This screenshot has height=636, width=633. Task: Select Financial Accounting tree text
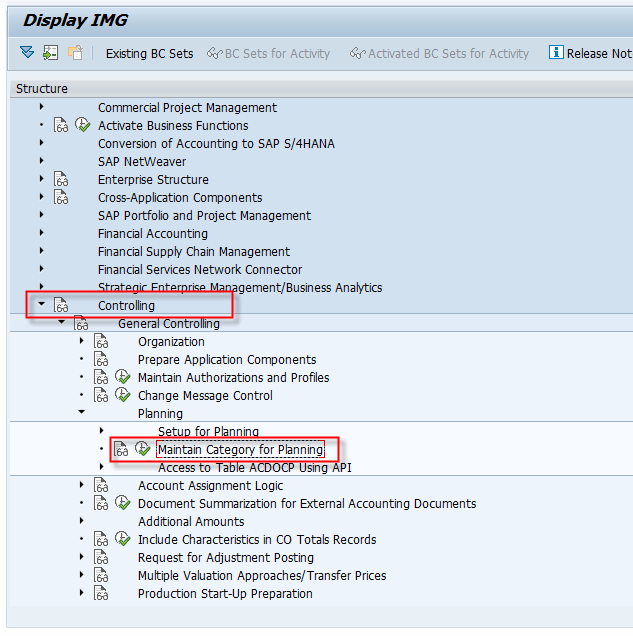[153, 234]
